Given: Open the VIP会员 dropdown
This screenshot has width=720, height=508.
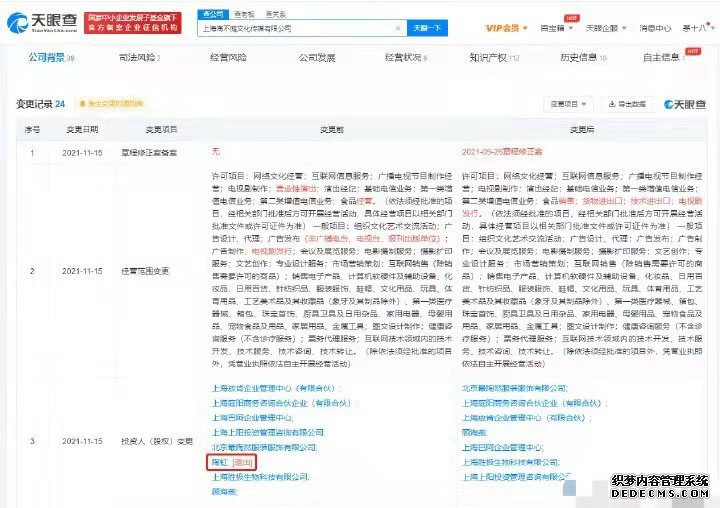Looking at the screenshot, I should (506, 28).
